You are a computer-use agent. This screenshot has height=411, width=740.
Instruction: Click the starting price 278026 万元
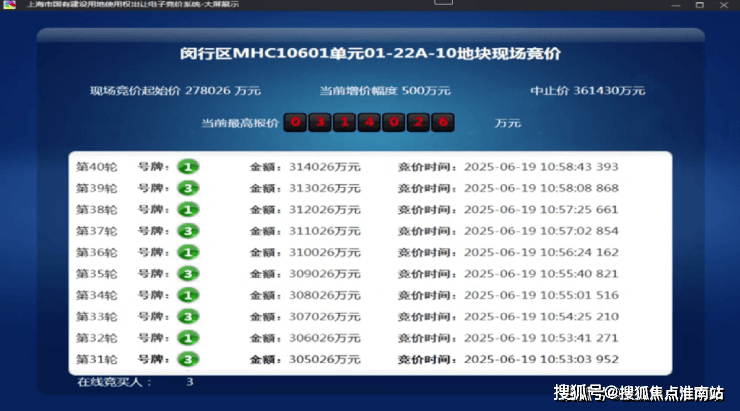click(223, 91)
